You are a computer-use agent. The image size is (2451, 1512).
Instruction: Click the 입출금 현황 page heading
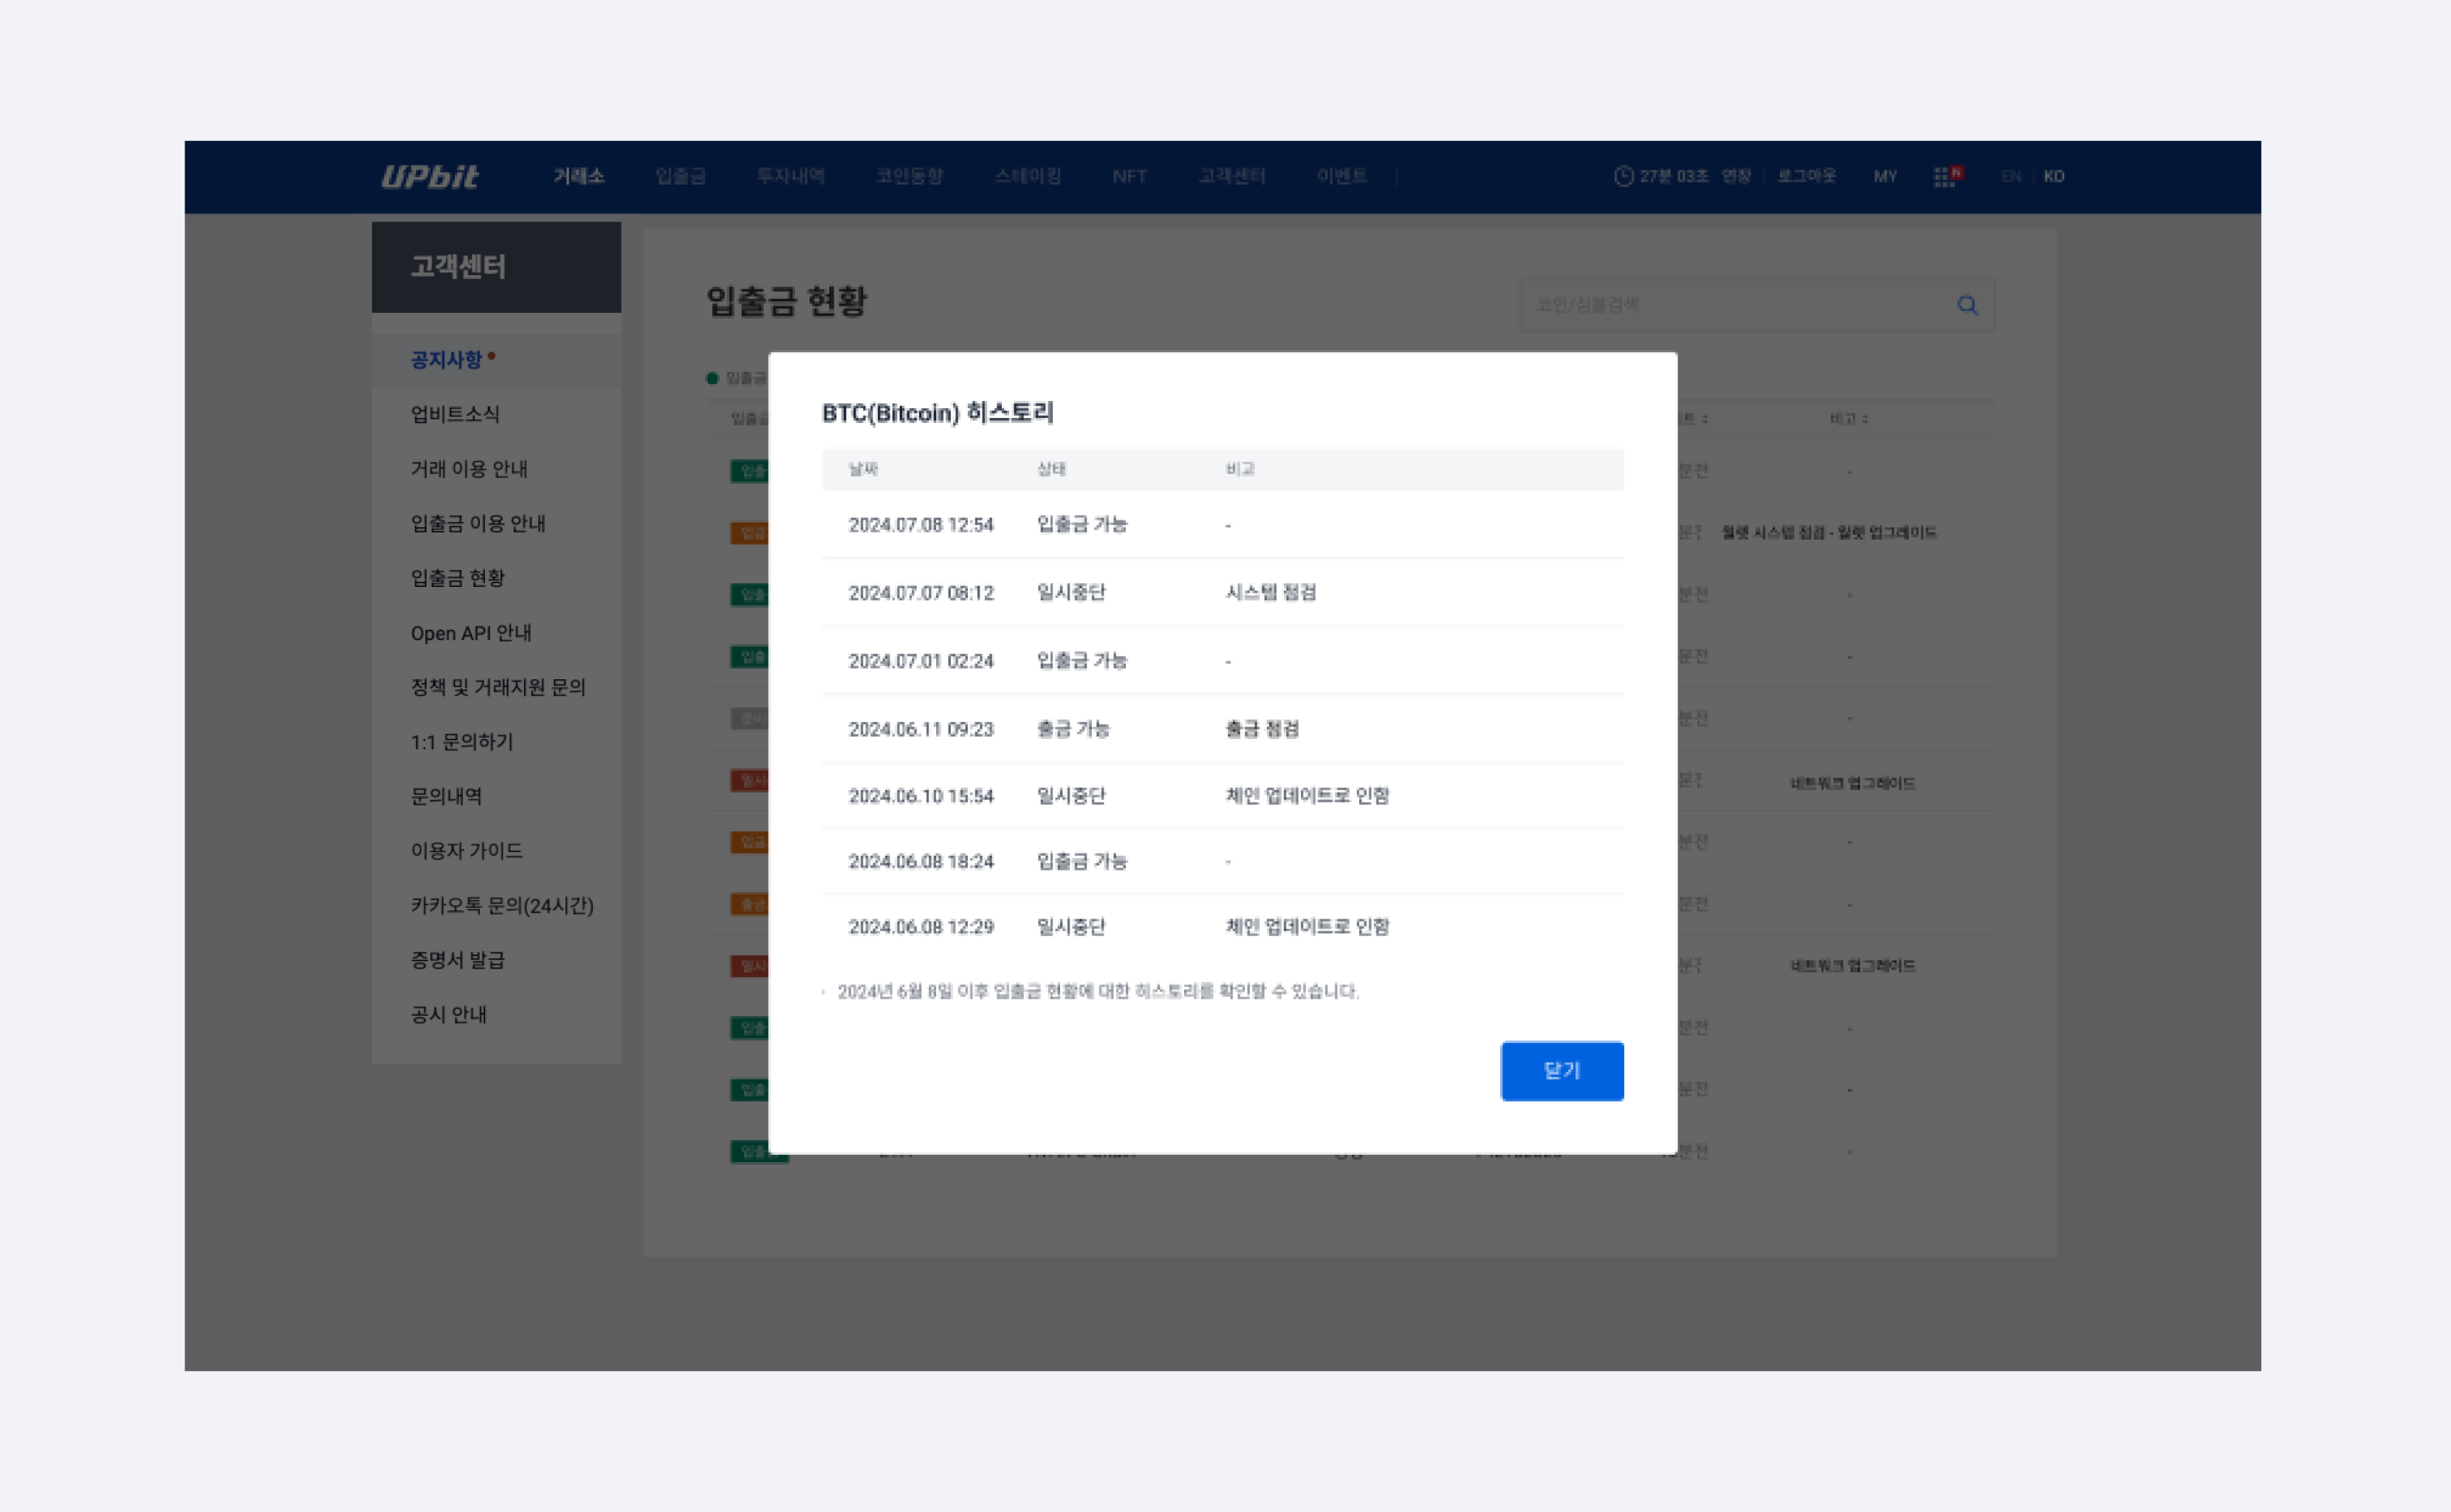786,301
